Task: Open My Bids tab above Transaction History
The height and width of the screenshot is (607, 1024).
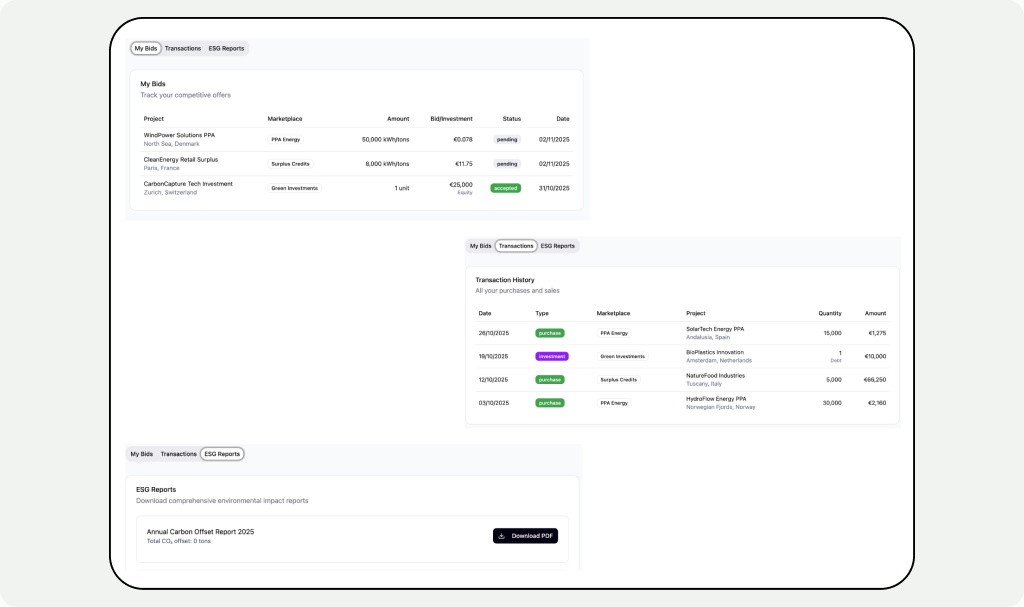Action: [x=481, y=246]
